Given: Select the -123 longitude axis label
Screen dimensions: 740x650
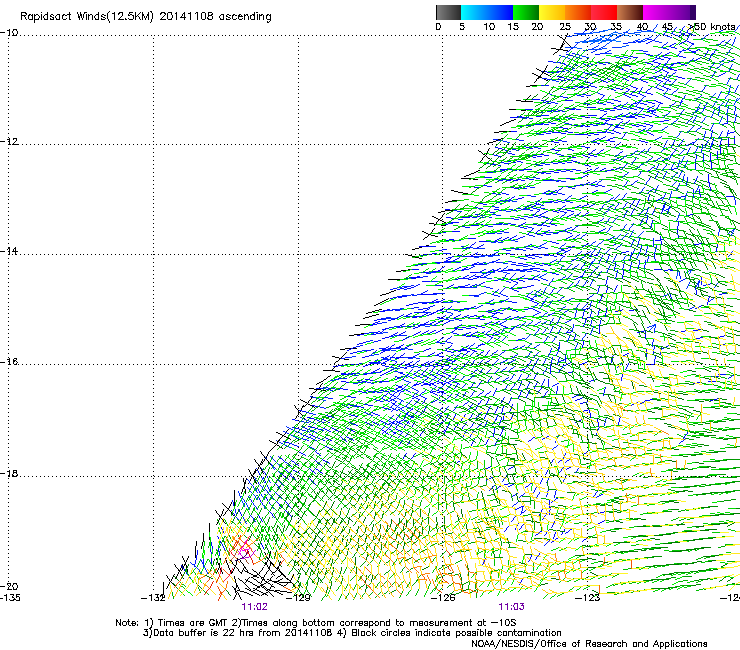Looking at the screenshot, I should click(x=588, y=598).
